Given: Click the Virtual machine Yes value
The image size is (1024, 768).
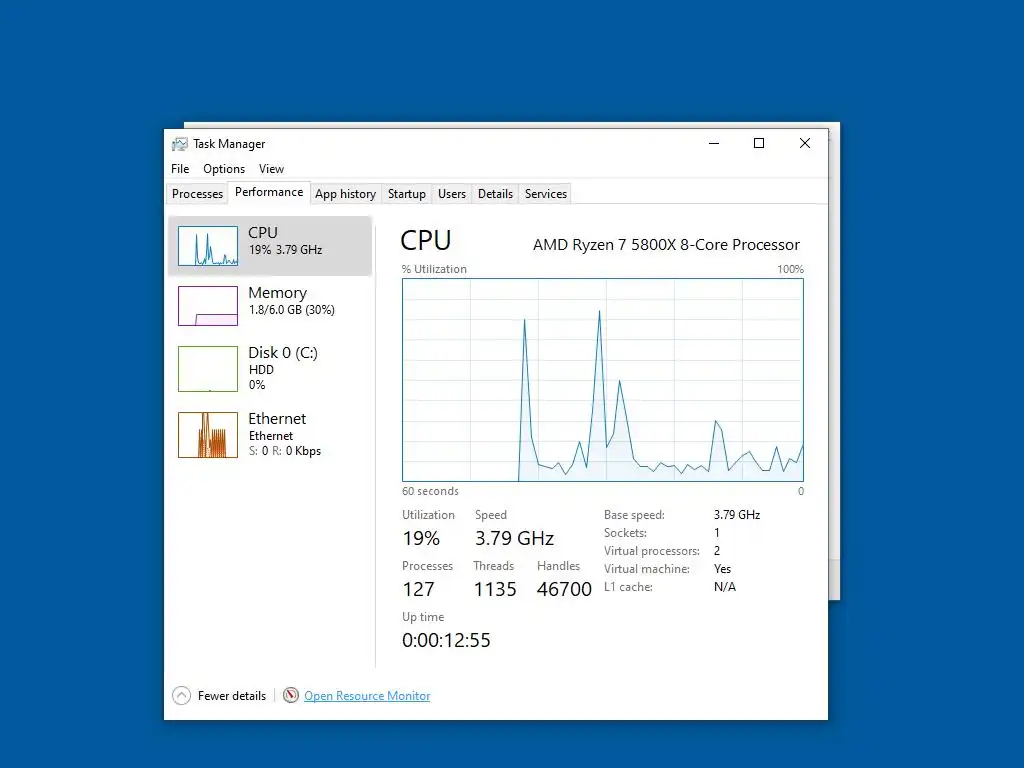Looking at the screenshot, I should click(722, 569).
